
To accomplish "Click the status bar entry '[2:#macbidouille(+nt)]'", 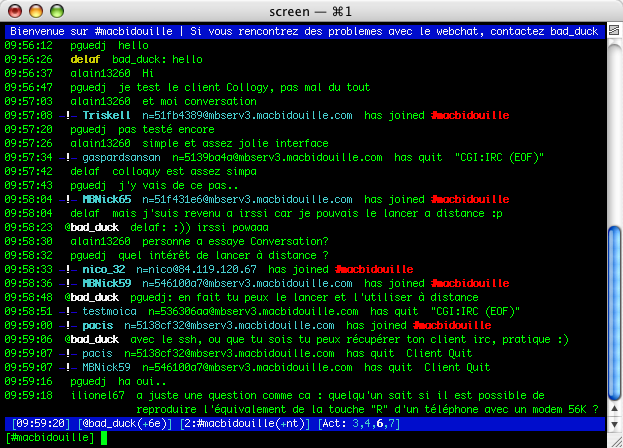I will [245, 423].
